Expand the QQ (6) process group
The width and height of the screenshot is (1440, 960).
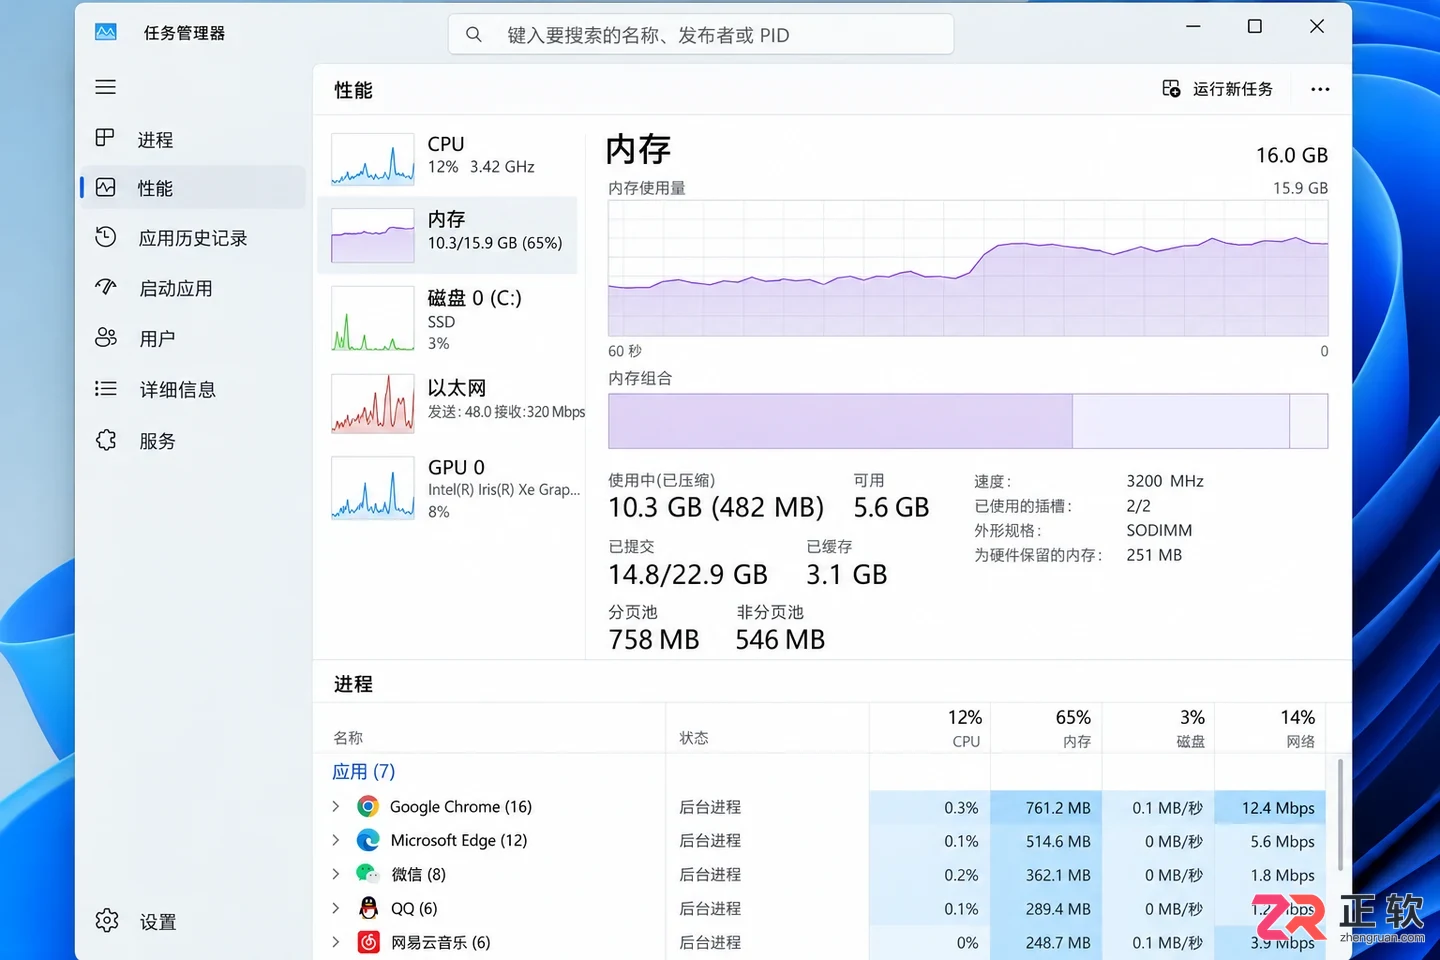tap(336, 908)
